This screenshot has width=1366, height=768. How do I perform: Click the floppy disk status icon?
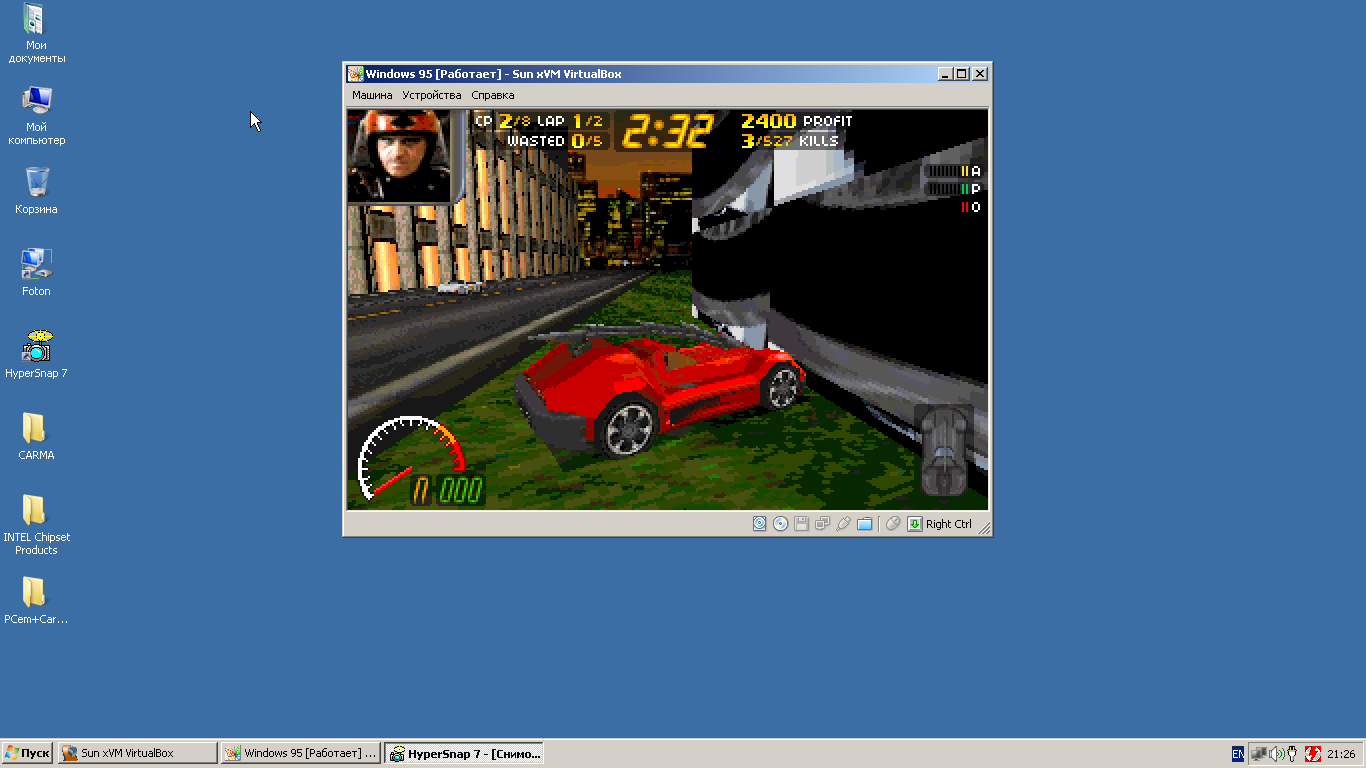(x=801, y=523)
